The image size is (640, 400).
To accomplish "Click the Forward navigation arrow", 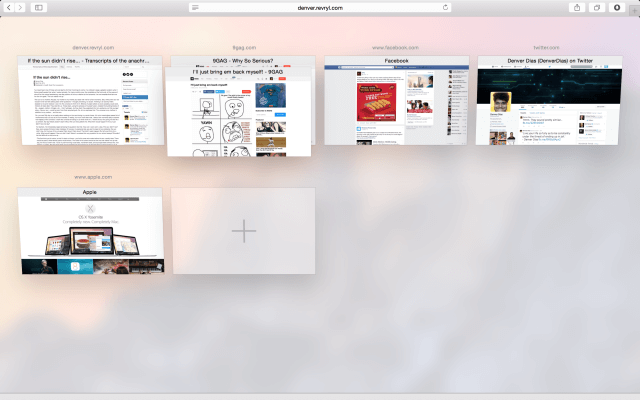I will [x=19, y=7].
